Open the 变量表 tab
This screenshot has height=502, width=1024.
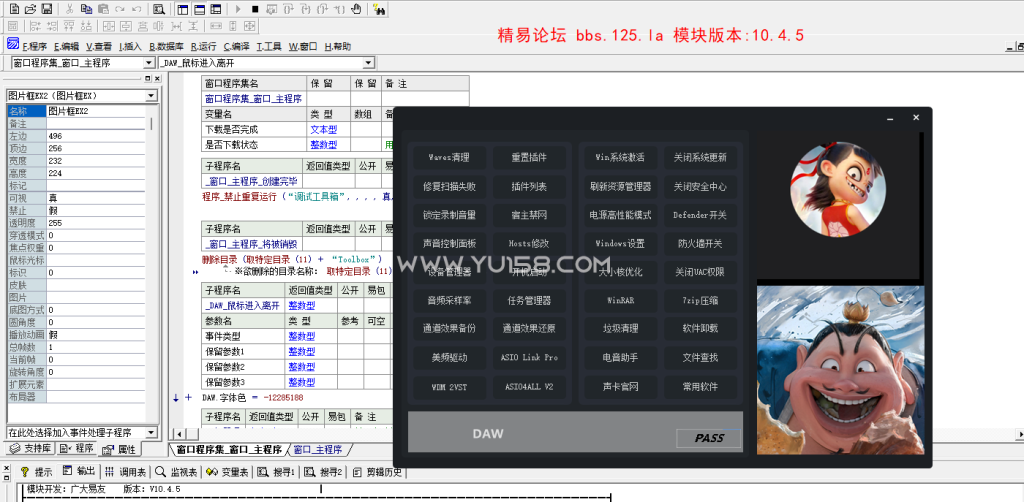click(x=225, y=471)
